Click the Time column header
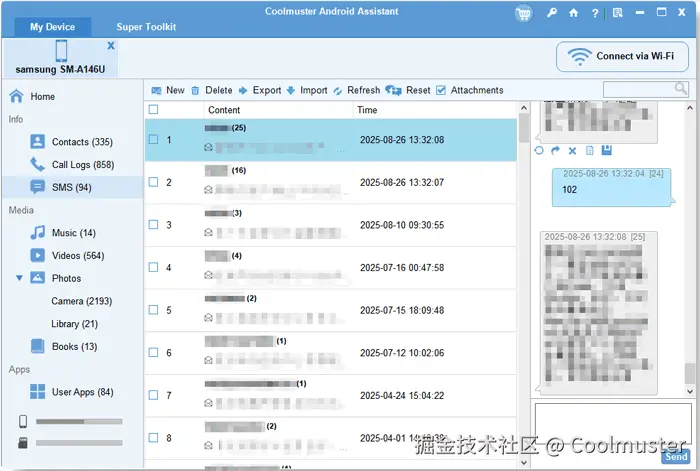Viewport: 700px width, 471px height. pos(367,110)
